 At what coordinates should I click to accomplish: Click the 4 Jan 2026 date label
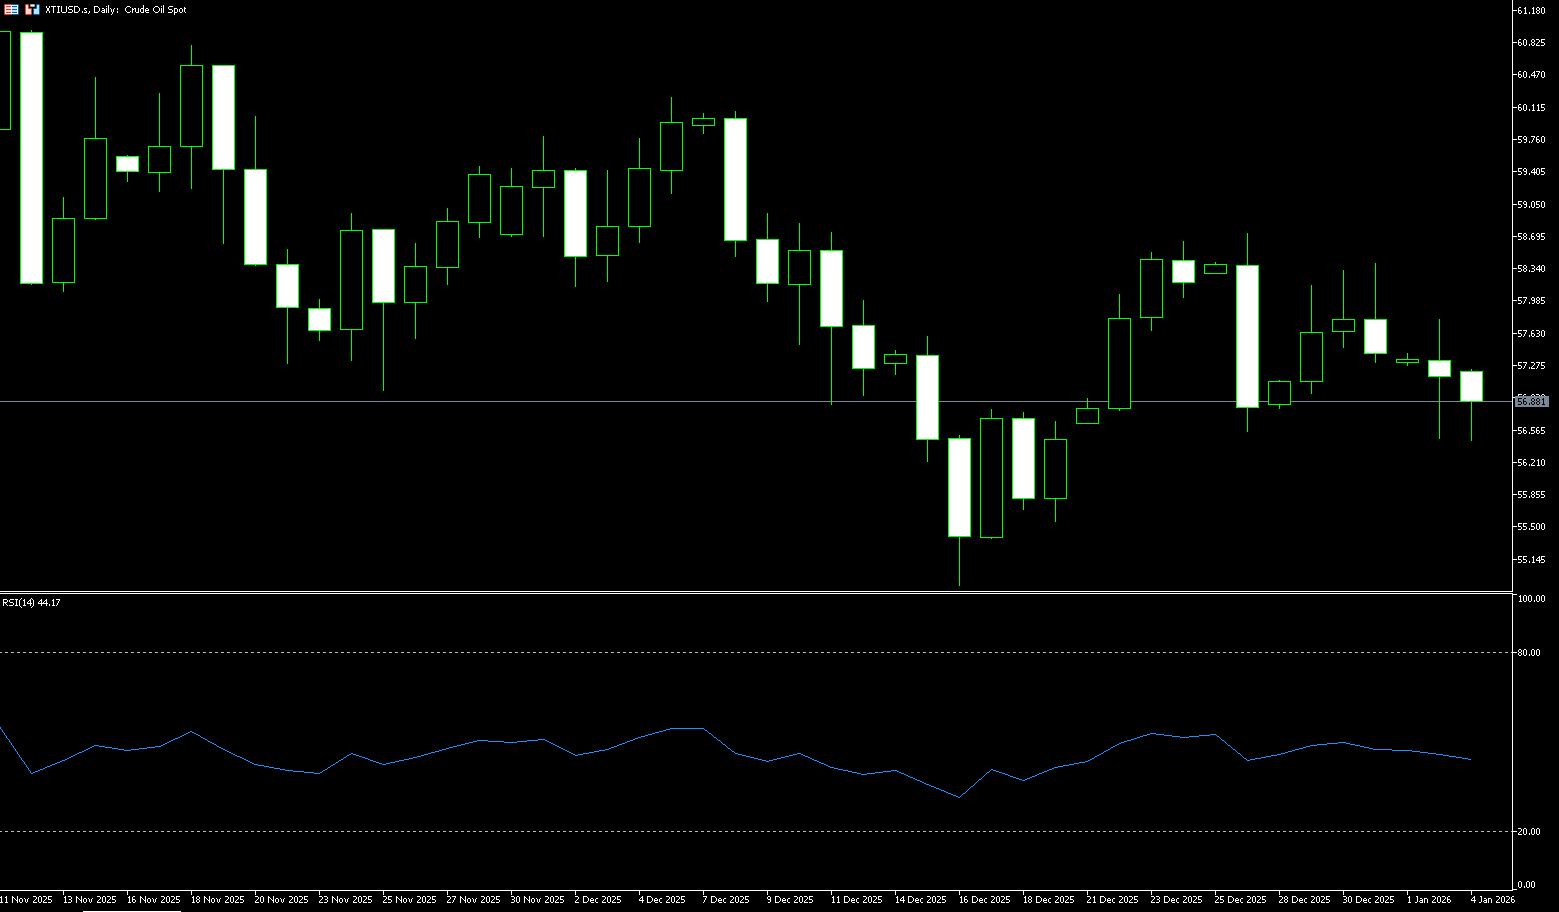[x=1492, y=900]
